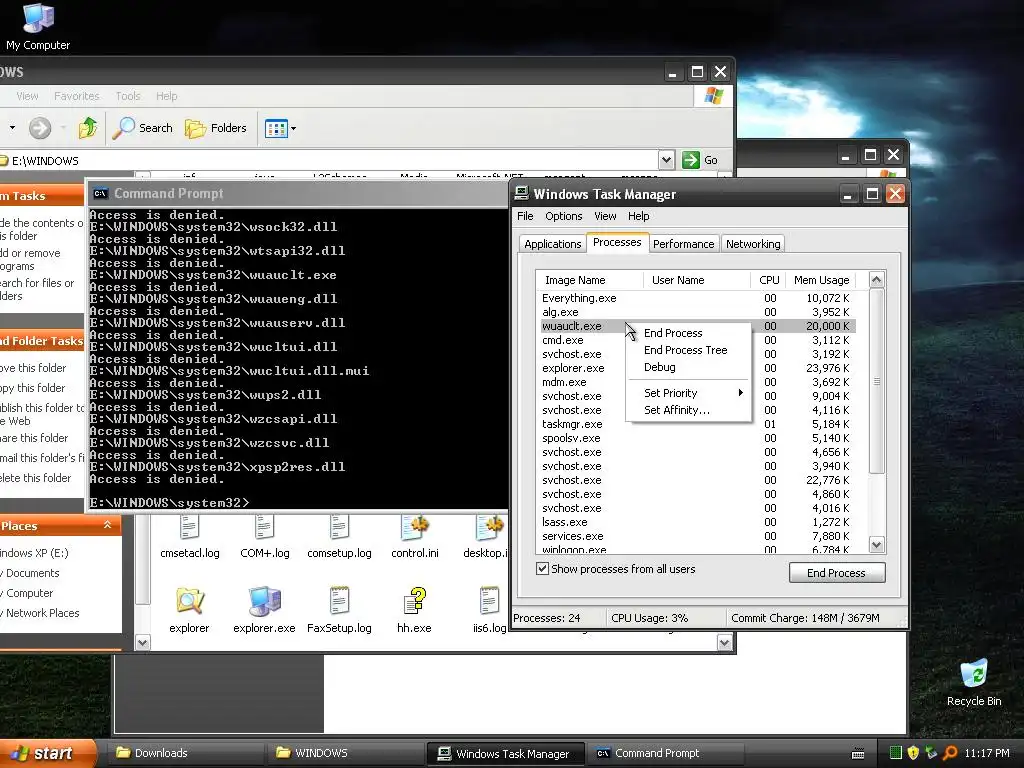Screen dimensions: 1024x768
Task: Open the File menu in Task Manager
Action: click(x=525, y=216)
